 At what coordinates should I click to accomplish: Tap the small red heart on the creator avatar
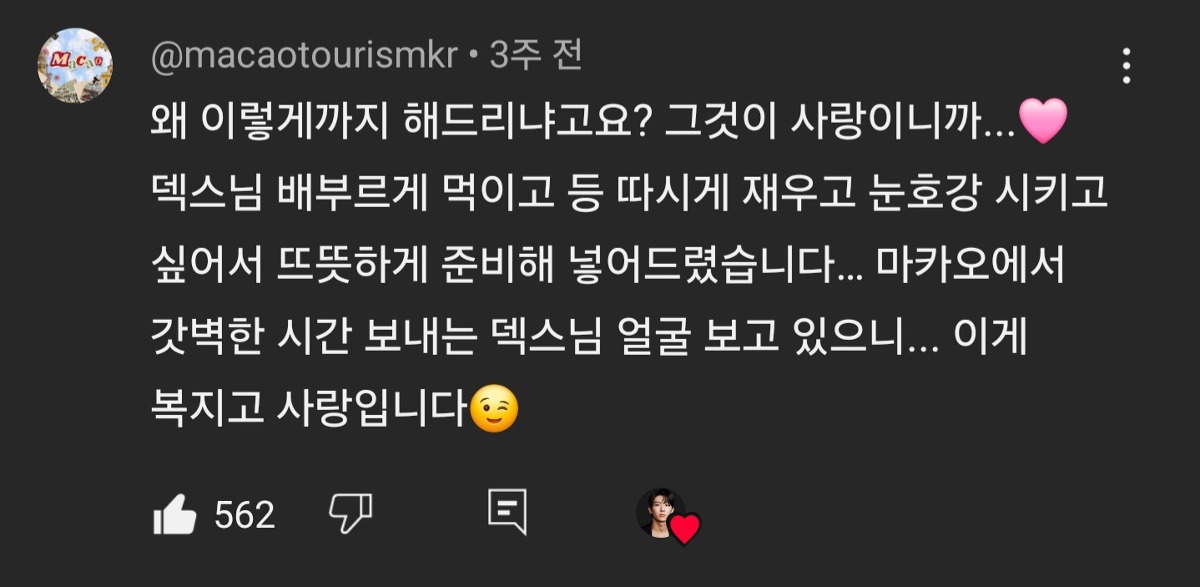click(x=686, y=529)
